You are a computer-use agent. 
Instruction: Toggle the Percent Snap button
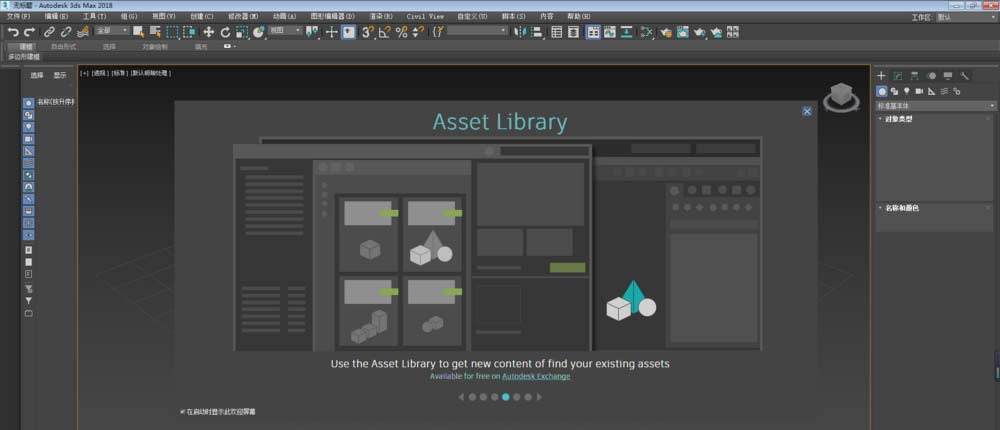[401, 32]
